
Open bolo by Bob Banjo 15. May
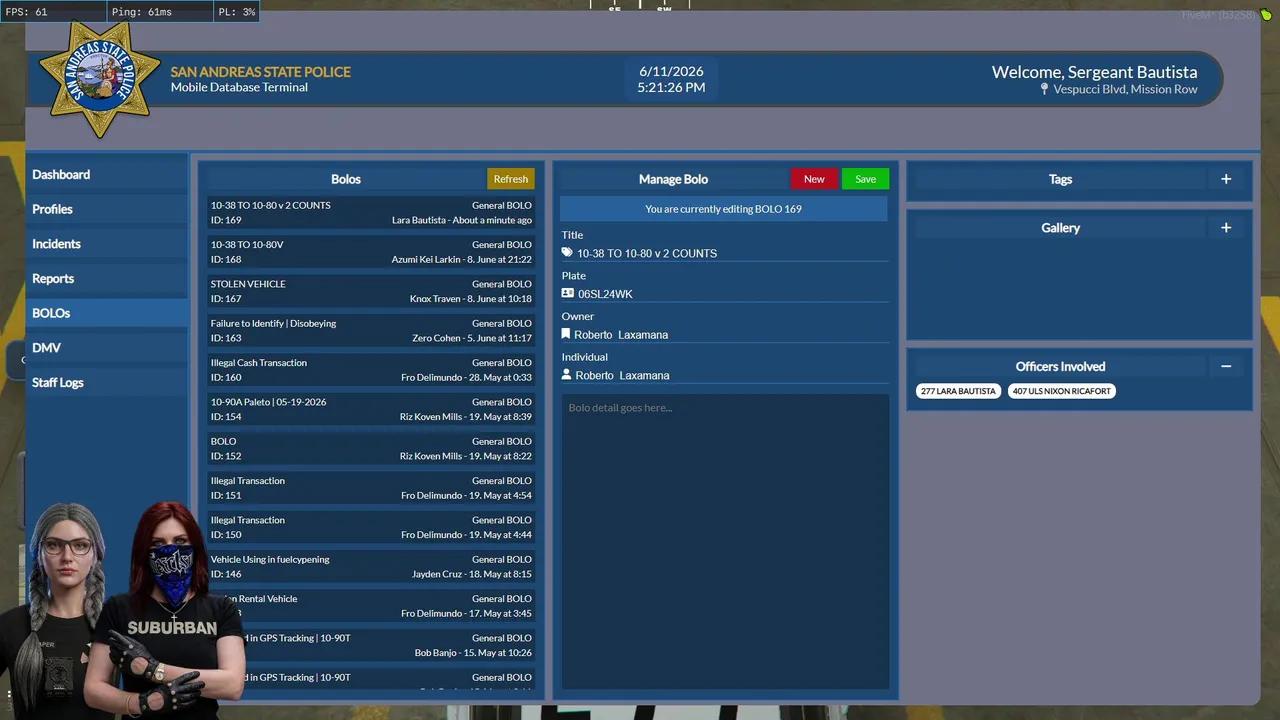(x=371, y=645)
